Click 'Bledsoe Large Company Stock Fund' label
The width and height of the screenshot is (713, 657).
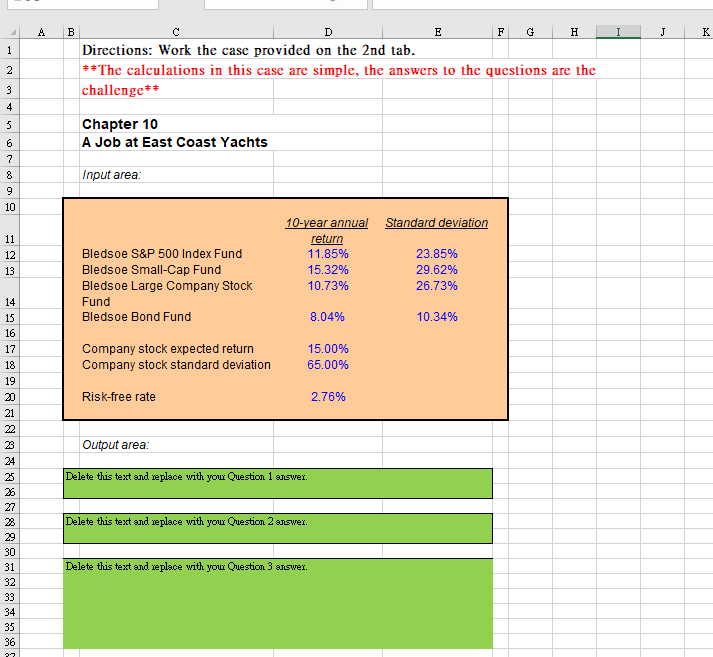(167, 293)
